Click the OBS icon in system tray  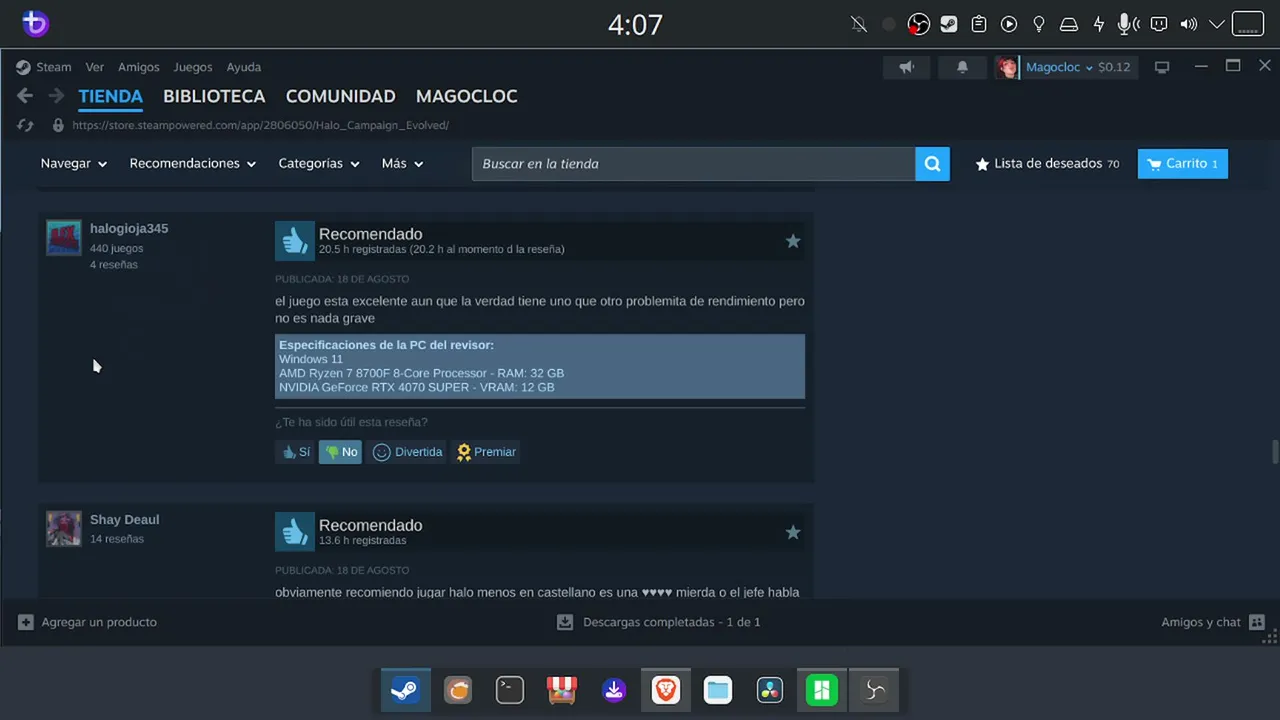pos(918,24)
